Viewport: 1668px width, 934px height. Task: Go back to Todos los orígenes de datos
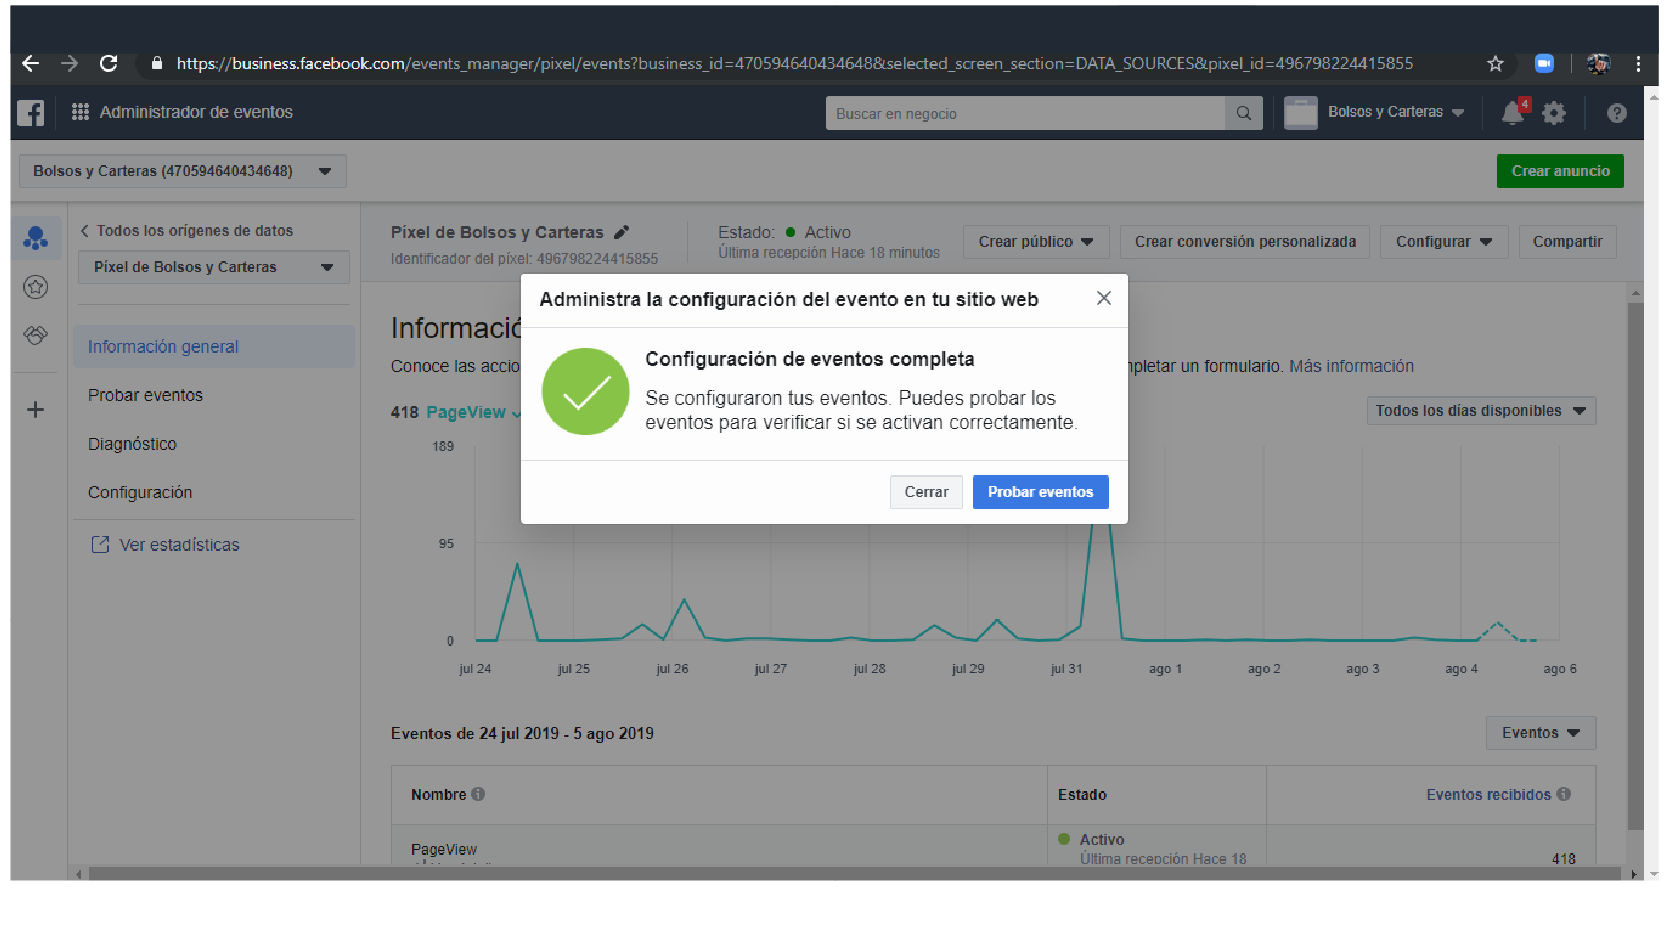[187, 231]
